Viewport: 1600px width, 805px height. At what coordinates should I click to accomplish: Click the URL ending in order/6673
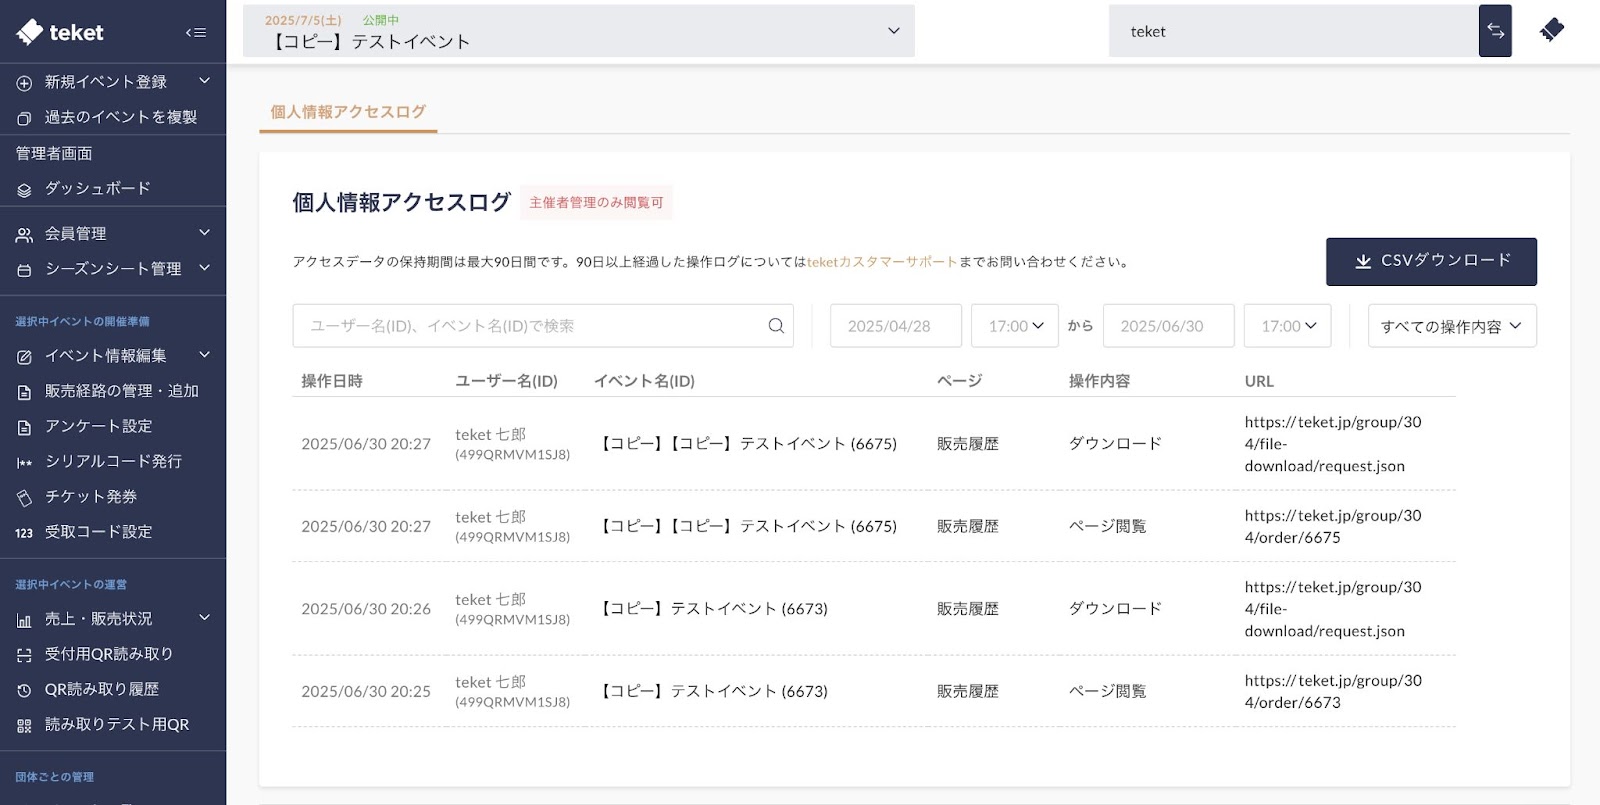(x=1333, y=691)
